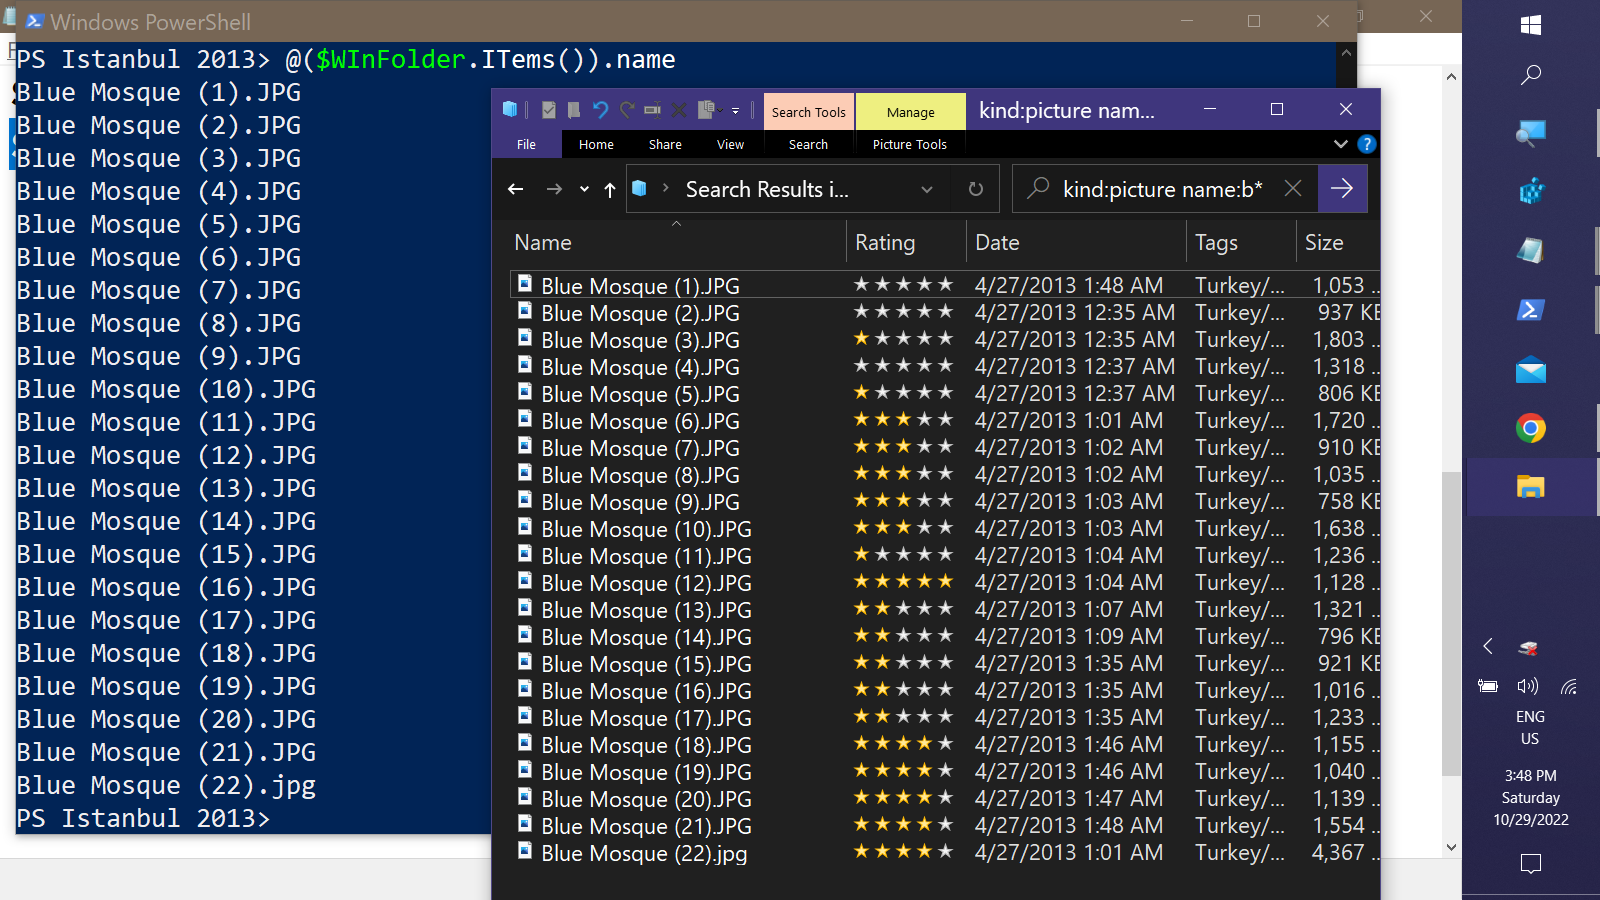Click PowerShell line Blue Mosque (10).JPG
The image size is (1600, 900).
pos(166,390)
